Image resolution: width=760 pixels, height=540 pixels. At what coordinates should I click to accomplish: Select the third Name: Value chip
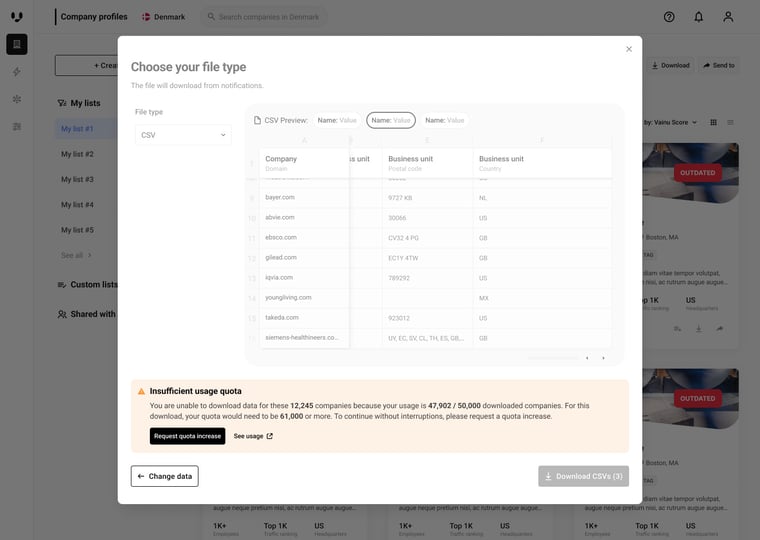coord(444,120)
